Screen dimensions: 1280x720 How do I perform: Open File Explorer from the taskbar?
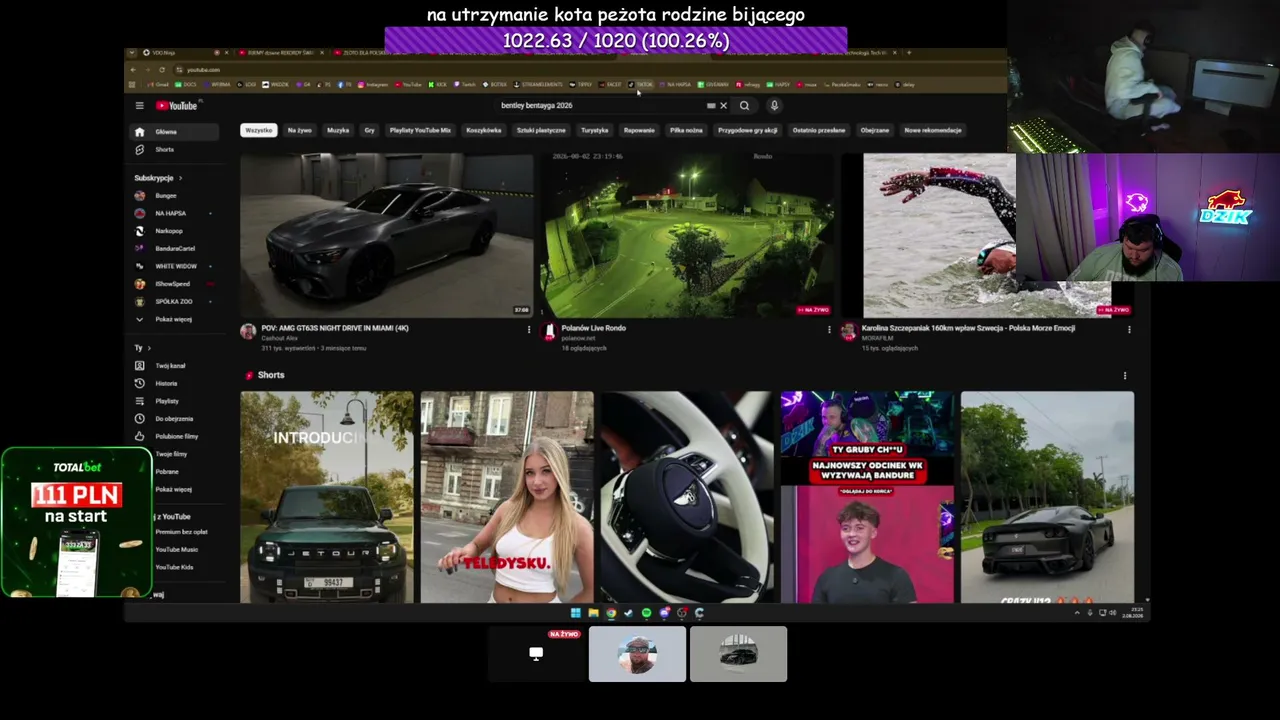pos(593,613)
